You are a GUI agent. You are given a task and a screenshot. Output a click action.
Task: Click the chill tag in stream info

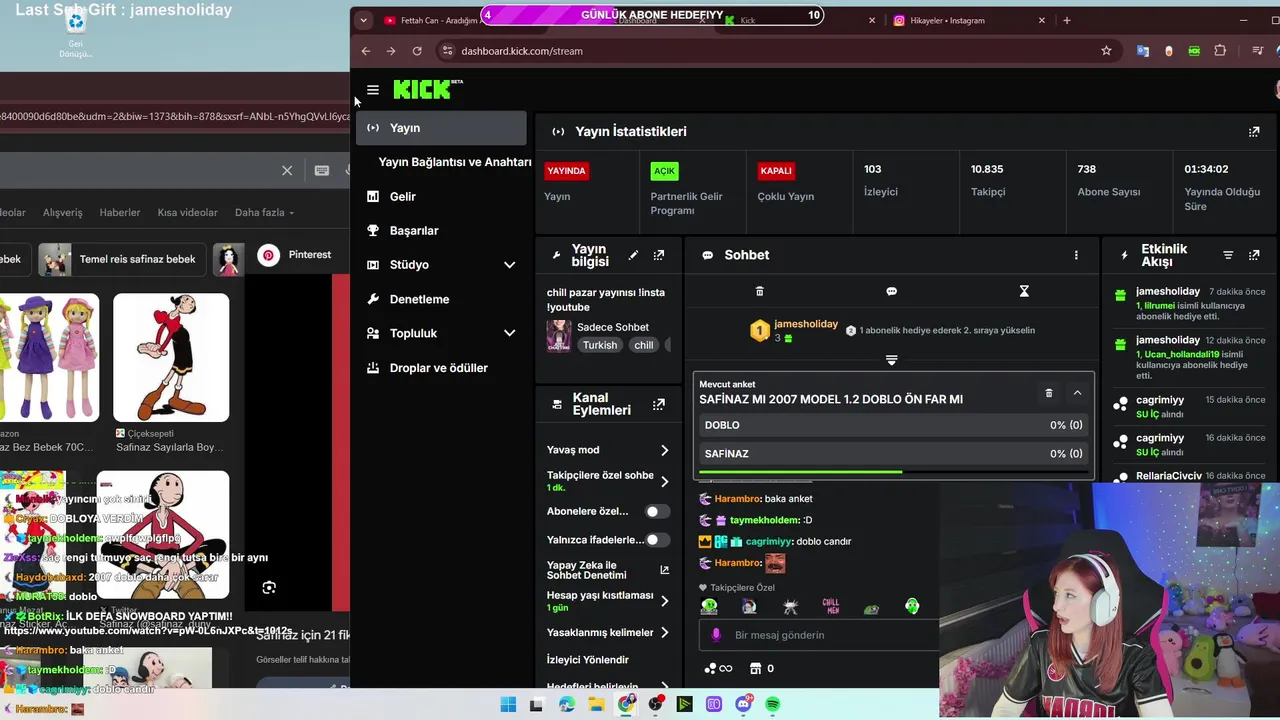tap(644, 345)
